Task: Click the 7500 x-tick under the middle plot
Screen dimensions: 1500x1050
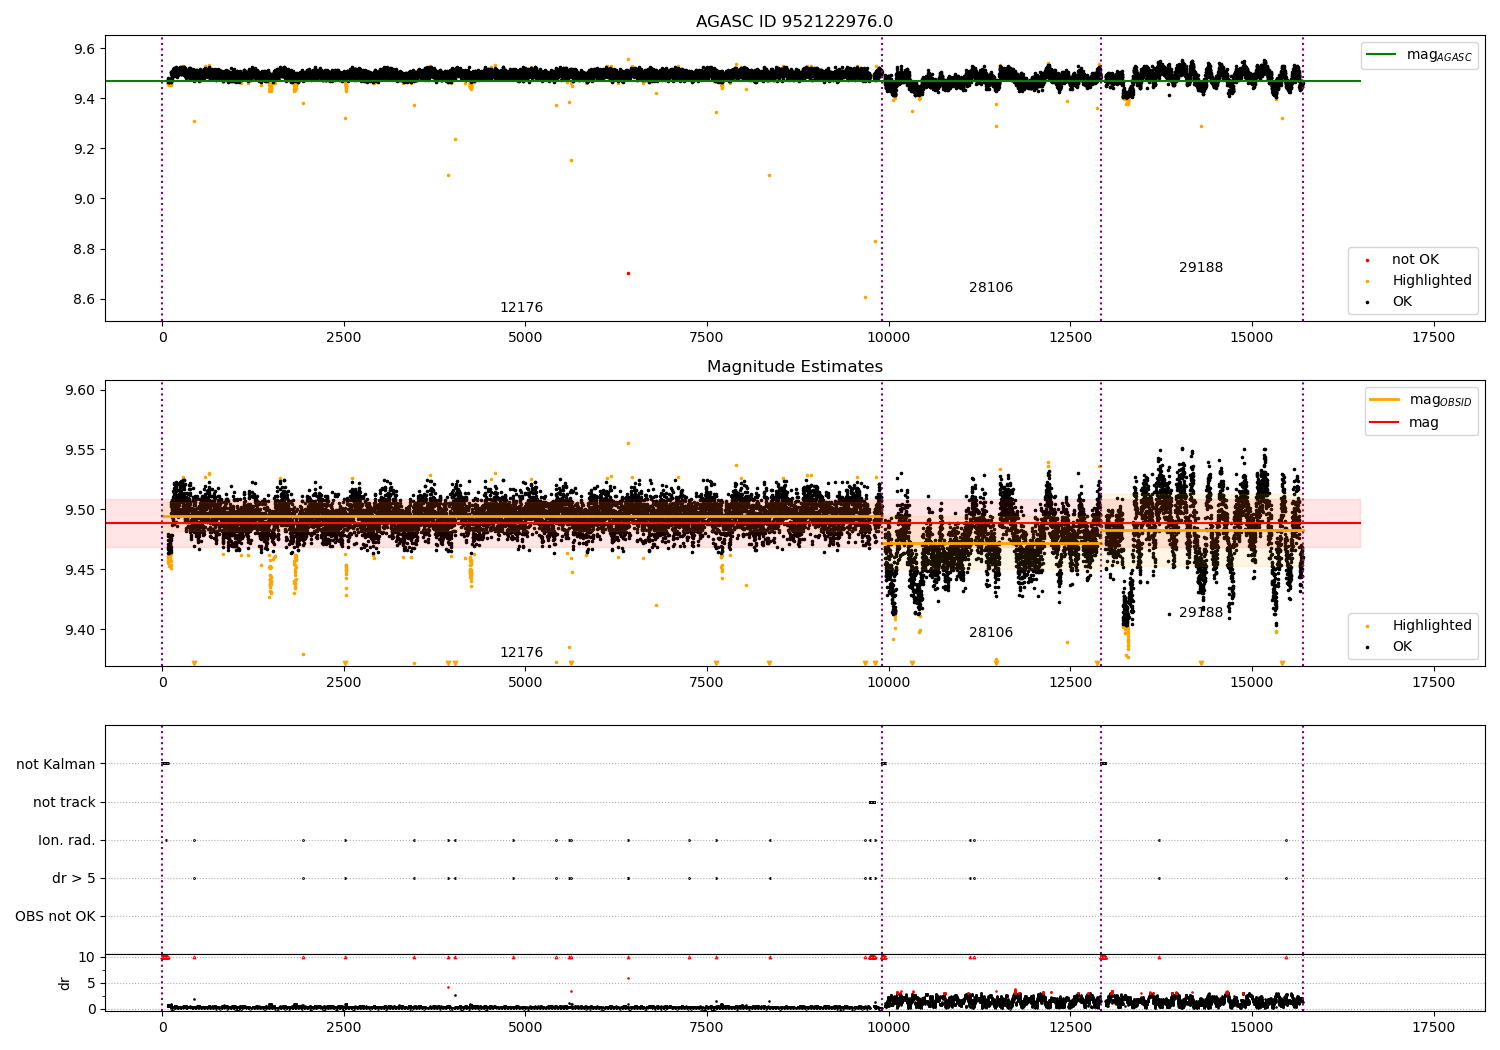Action: [707, 683]
